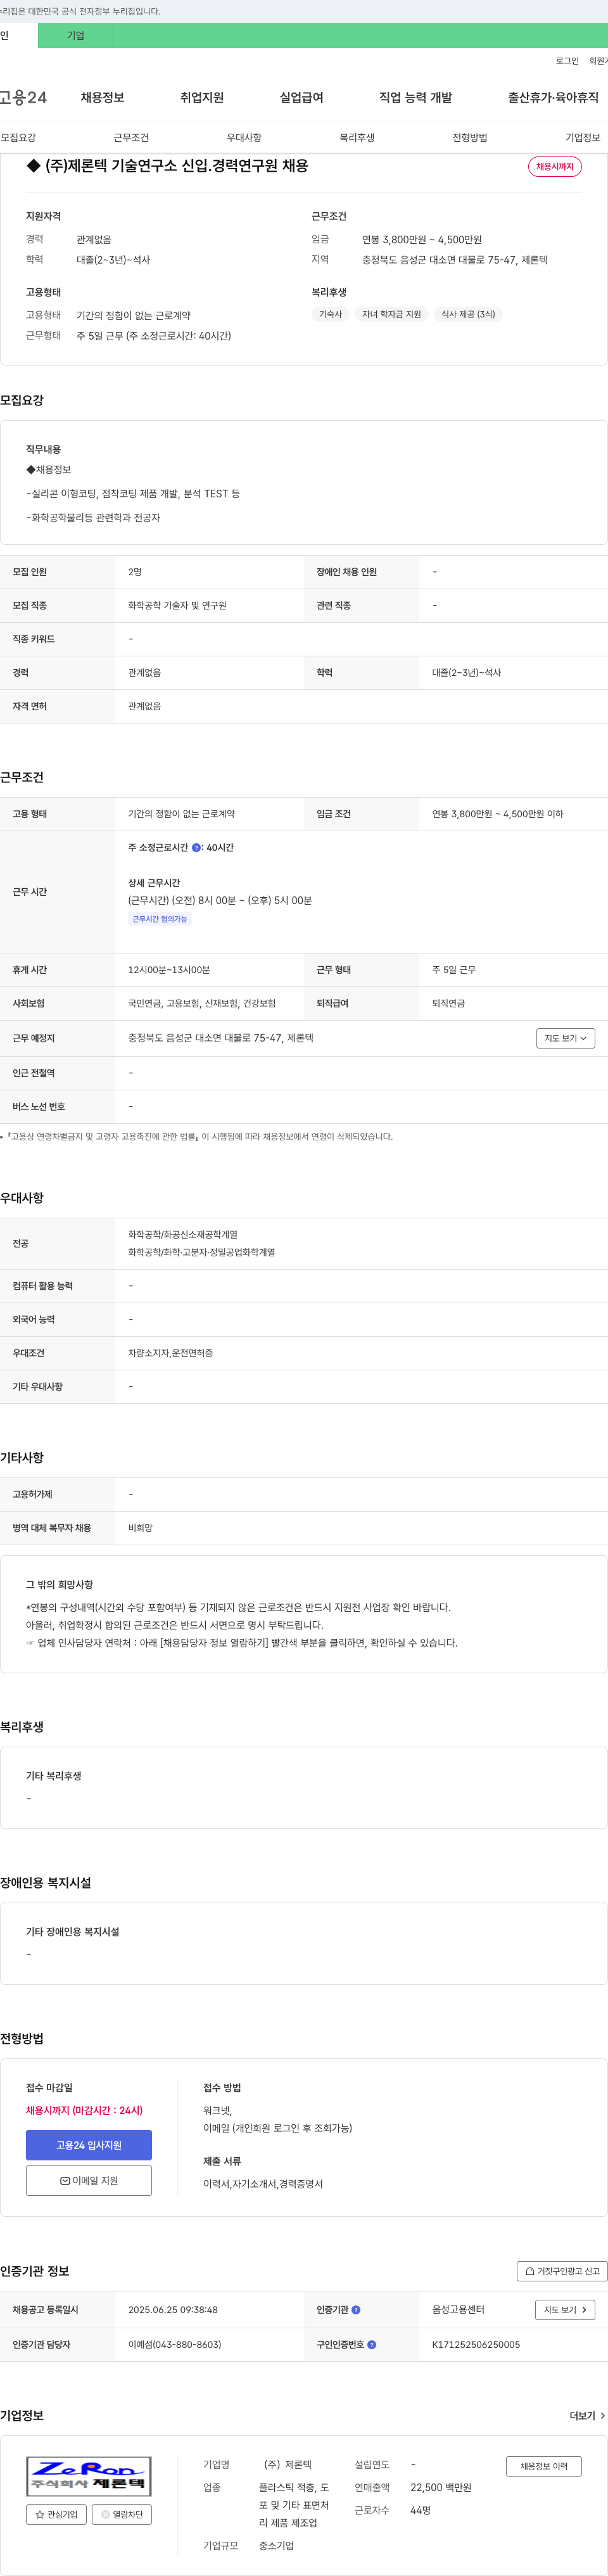
Task: Click the 구인인증번호 help icon
Action: [x=372, y=2344]
